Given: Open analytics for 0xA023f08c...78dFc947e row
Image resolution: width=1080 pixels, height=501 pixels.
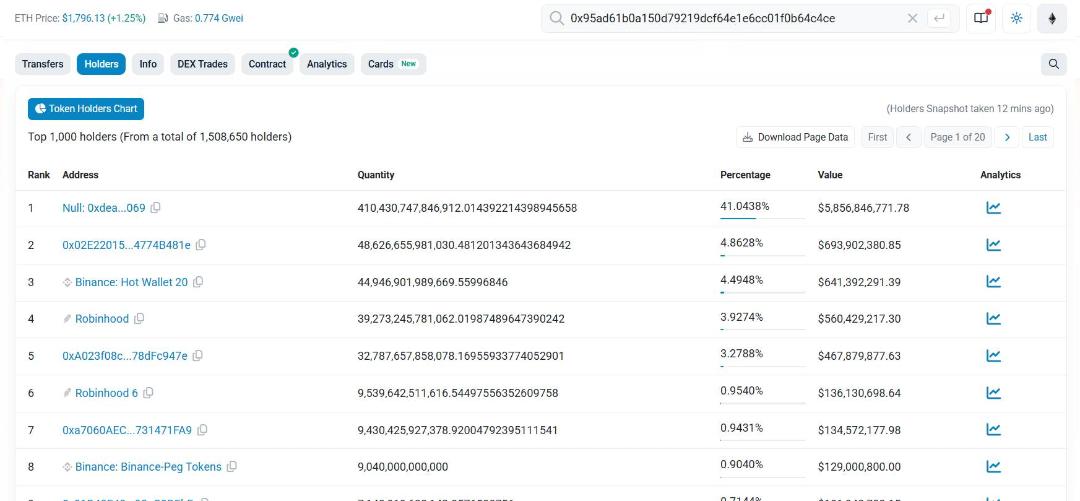Looking at the screenshot, I should pyautogui.click(x=993, y=356).
